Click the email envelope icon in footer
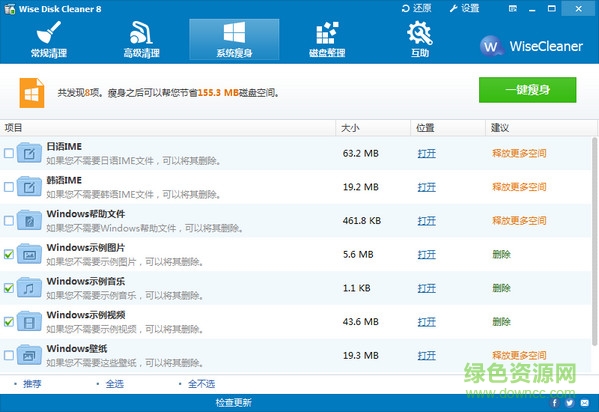 (x=584, y=402)
